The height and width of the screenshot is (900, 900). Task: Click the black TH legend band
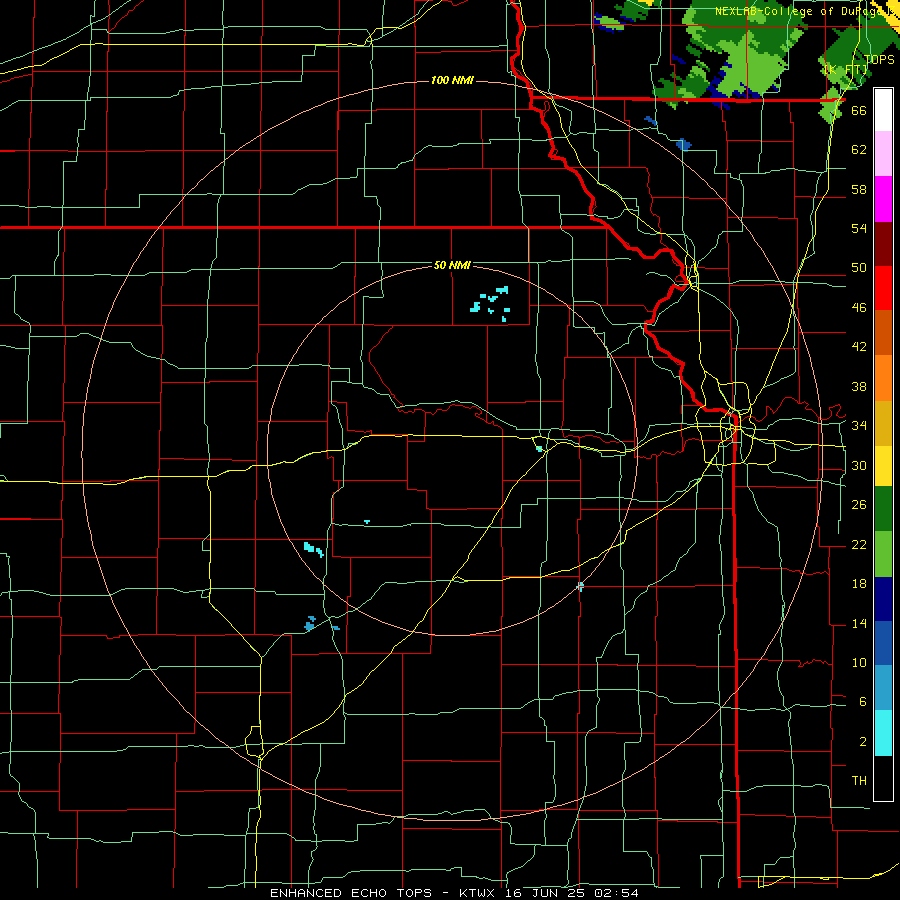coord(883,777)
